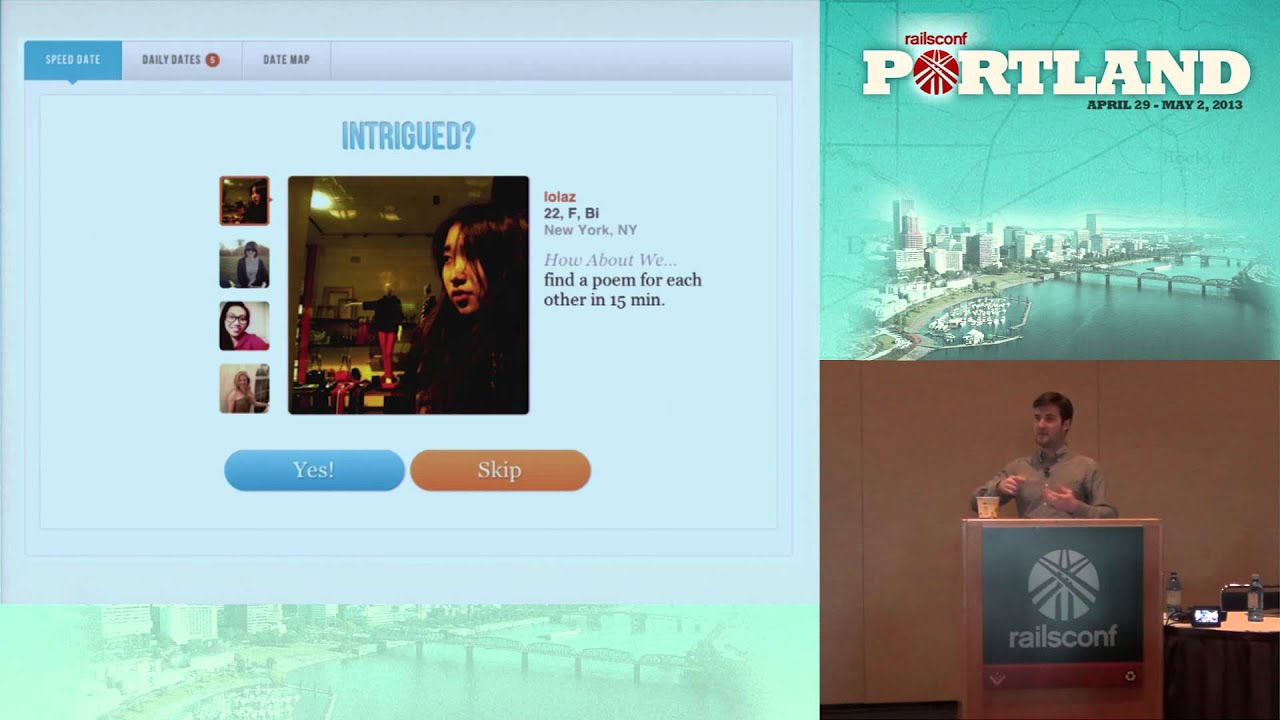Screen dimensions: 1280x720
Task: Click the Daily Dates notification badge
Action: tap(212, 60)
